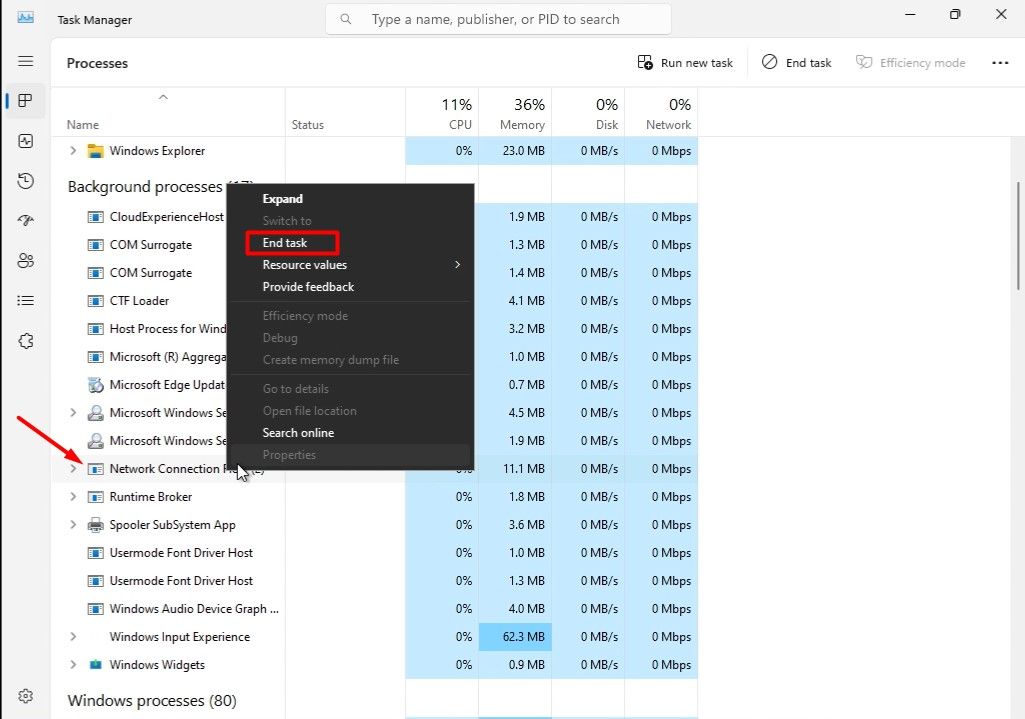This screenshot has height=719, width=1025.
Task: Click the End task toolbar button
Action: click(x=796, y=62)
